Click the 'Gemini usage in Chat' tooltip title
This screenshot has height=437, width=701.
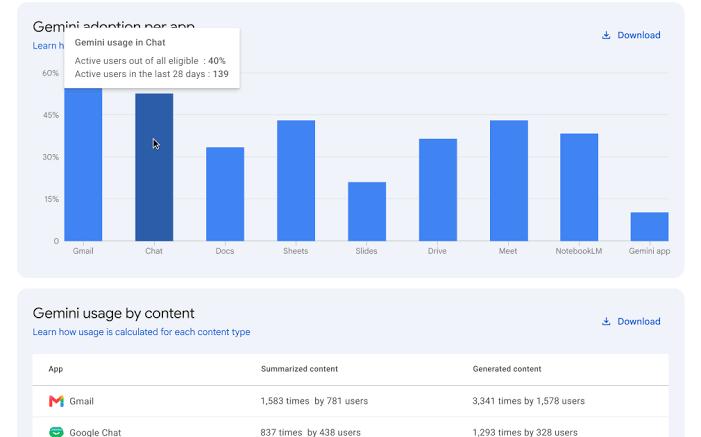click(120, 42)
